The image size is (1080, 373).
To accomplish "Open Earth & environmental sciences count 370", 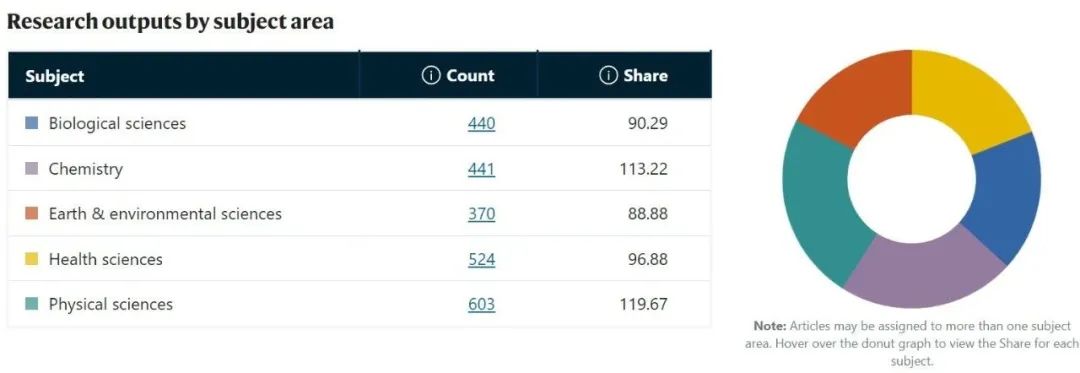I will coord(481,214).
